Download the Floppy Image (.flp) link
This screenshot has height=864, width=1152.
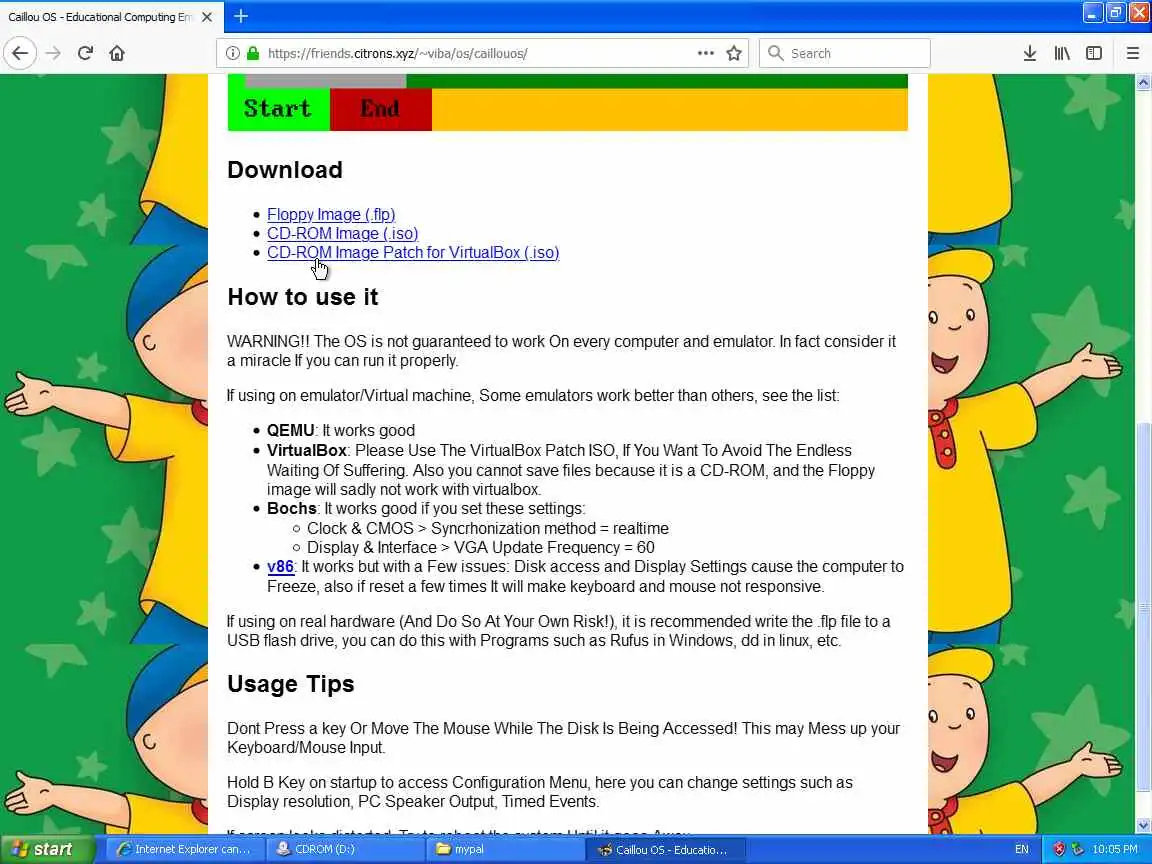[331, 214]
